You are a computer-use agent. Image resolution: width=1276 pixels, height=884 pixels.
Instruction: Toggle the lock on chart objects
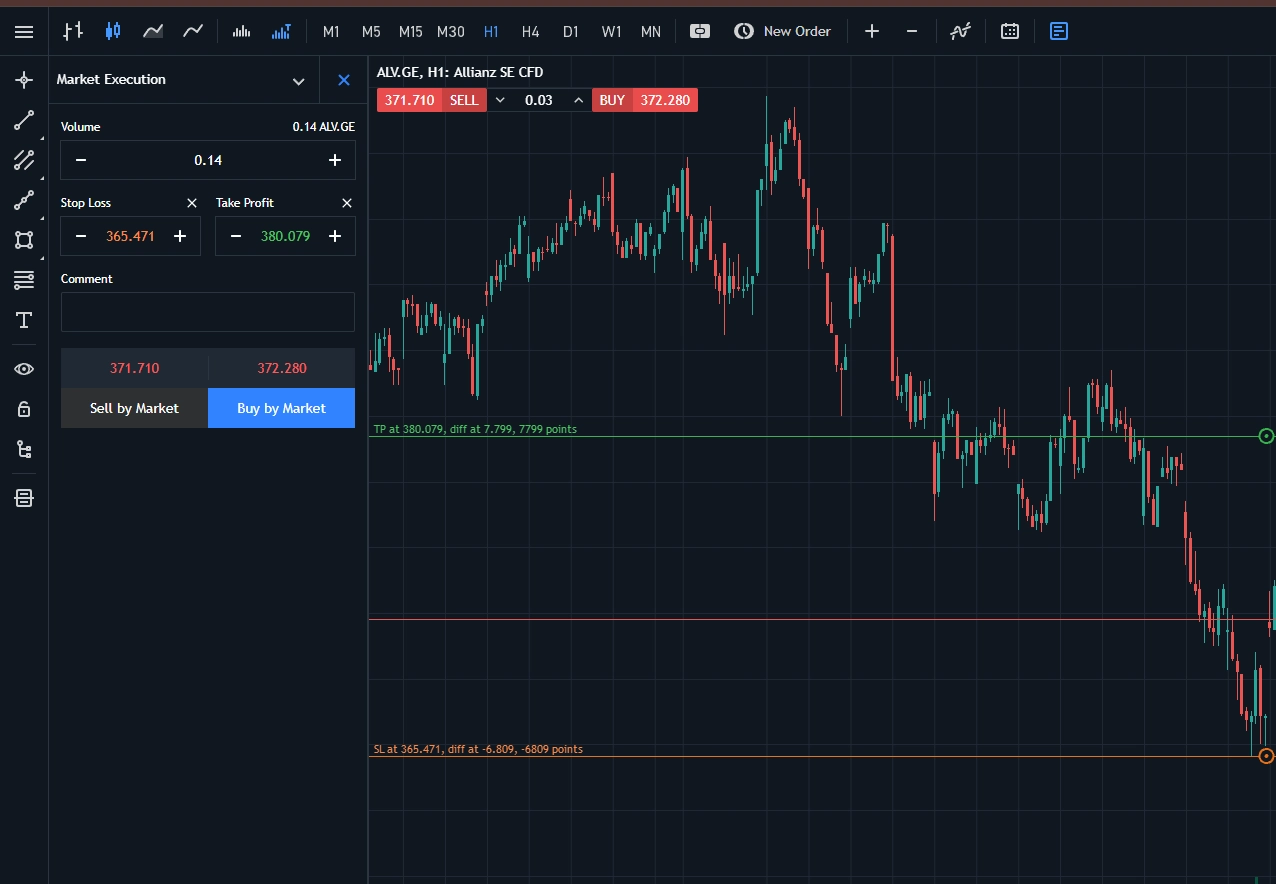[x=24, y=408]
